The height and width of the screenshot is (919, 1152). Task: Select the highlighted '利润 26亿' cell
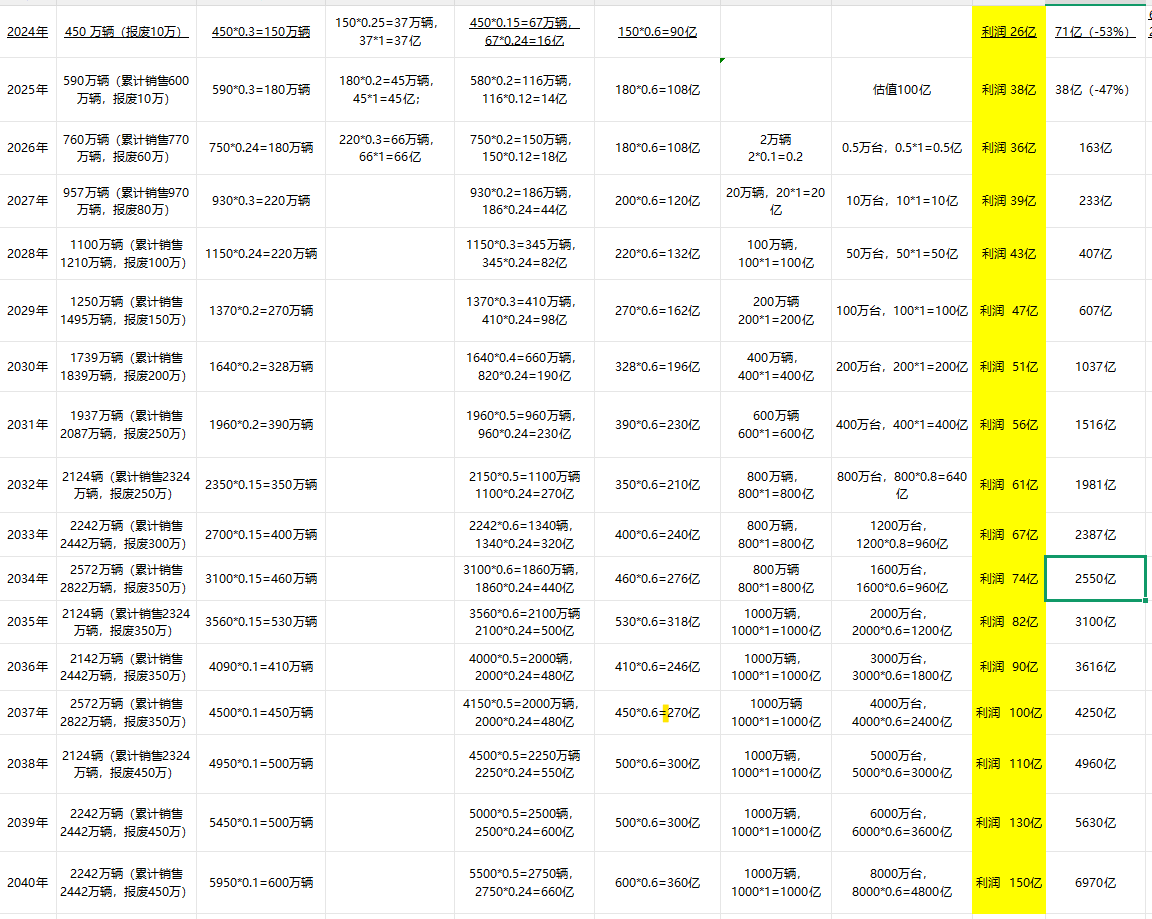tap(1008, 32)
